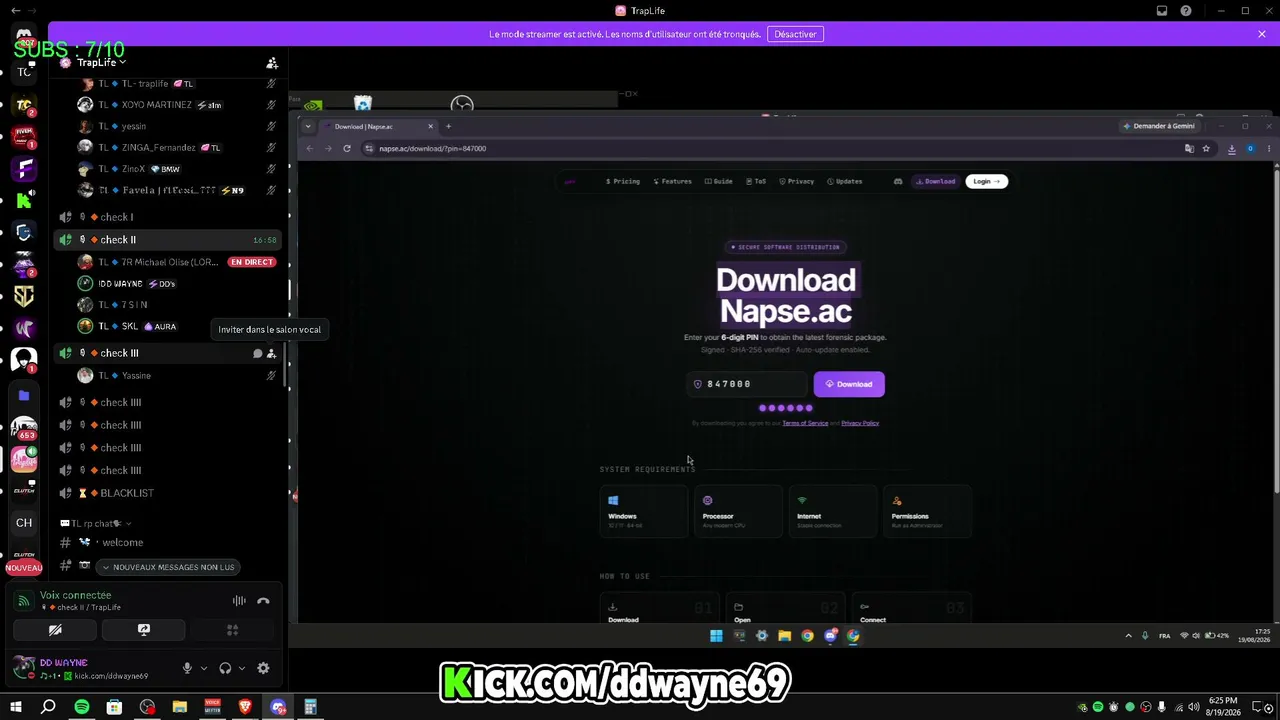Click the Login button
Screen dimensions: 1280x720
[x=986, y=182]
